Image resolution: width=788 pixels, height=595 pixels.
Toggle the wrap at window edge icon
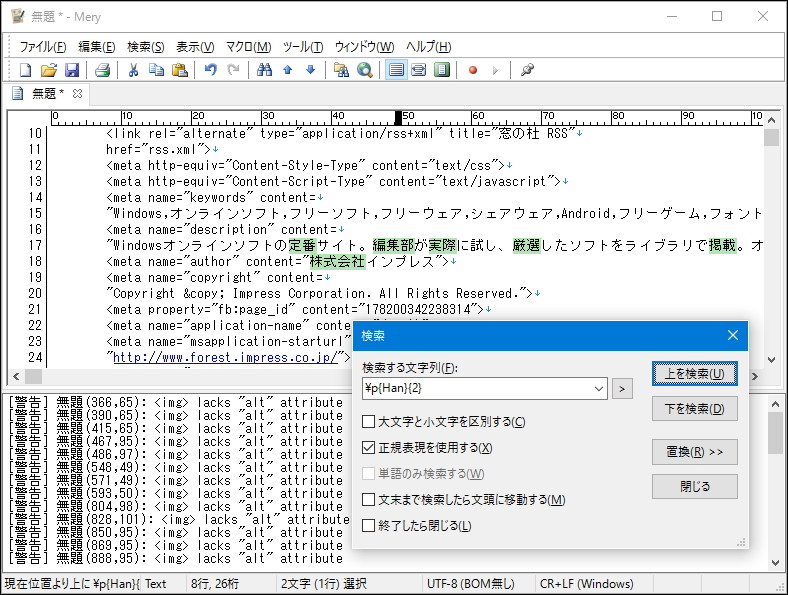click(442, 70)
